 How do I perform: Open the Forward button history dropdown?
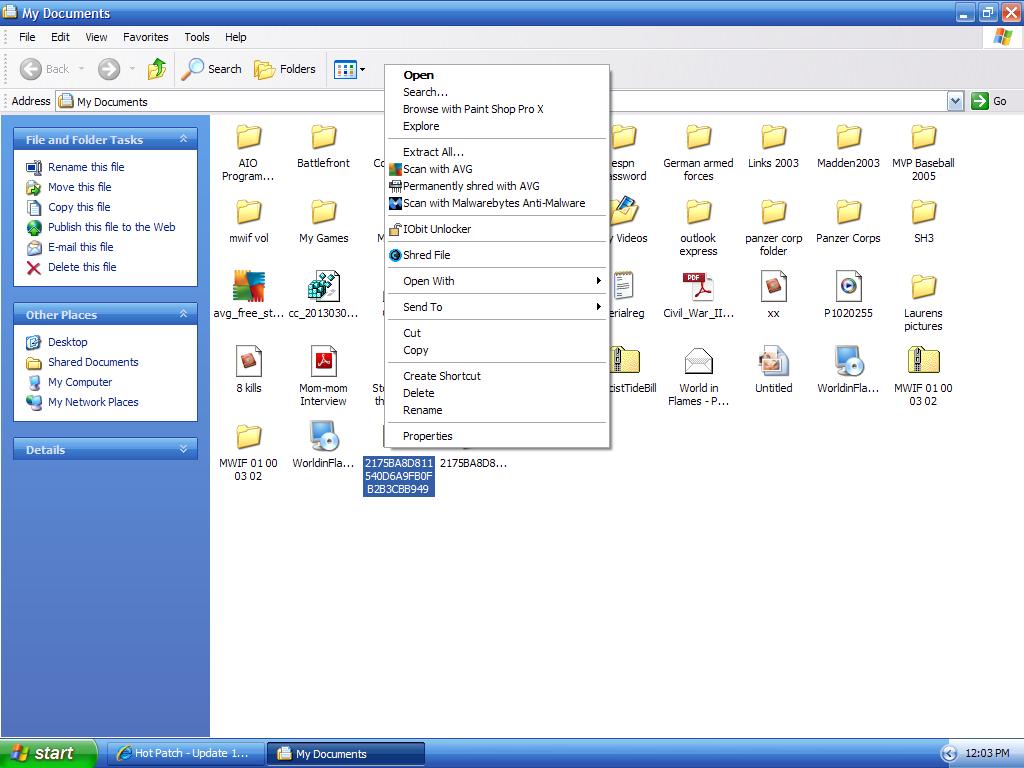click(x=133, y=69)
